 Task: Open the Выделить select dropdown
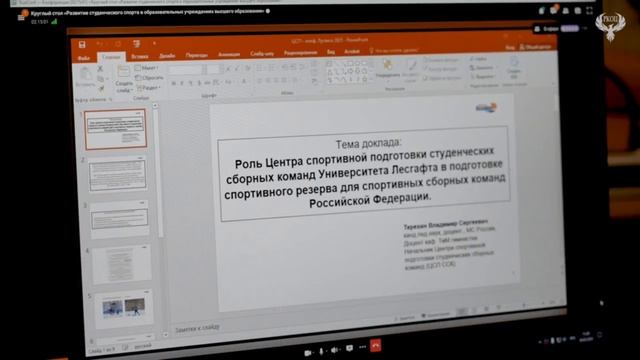coord(482,76)
